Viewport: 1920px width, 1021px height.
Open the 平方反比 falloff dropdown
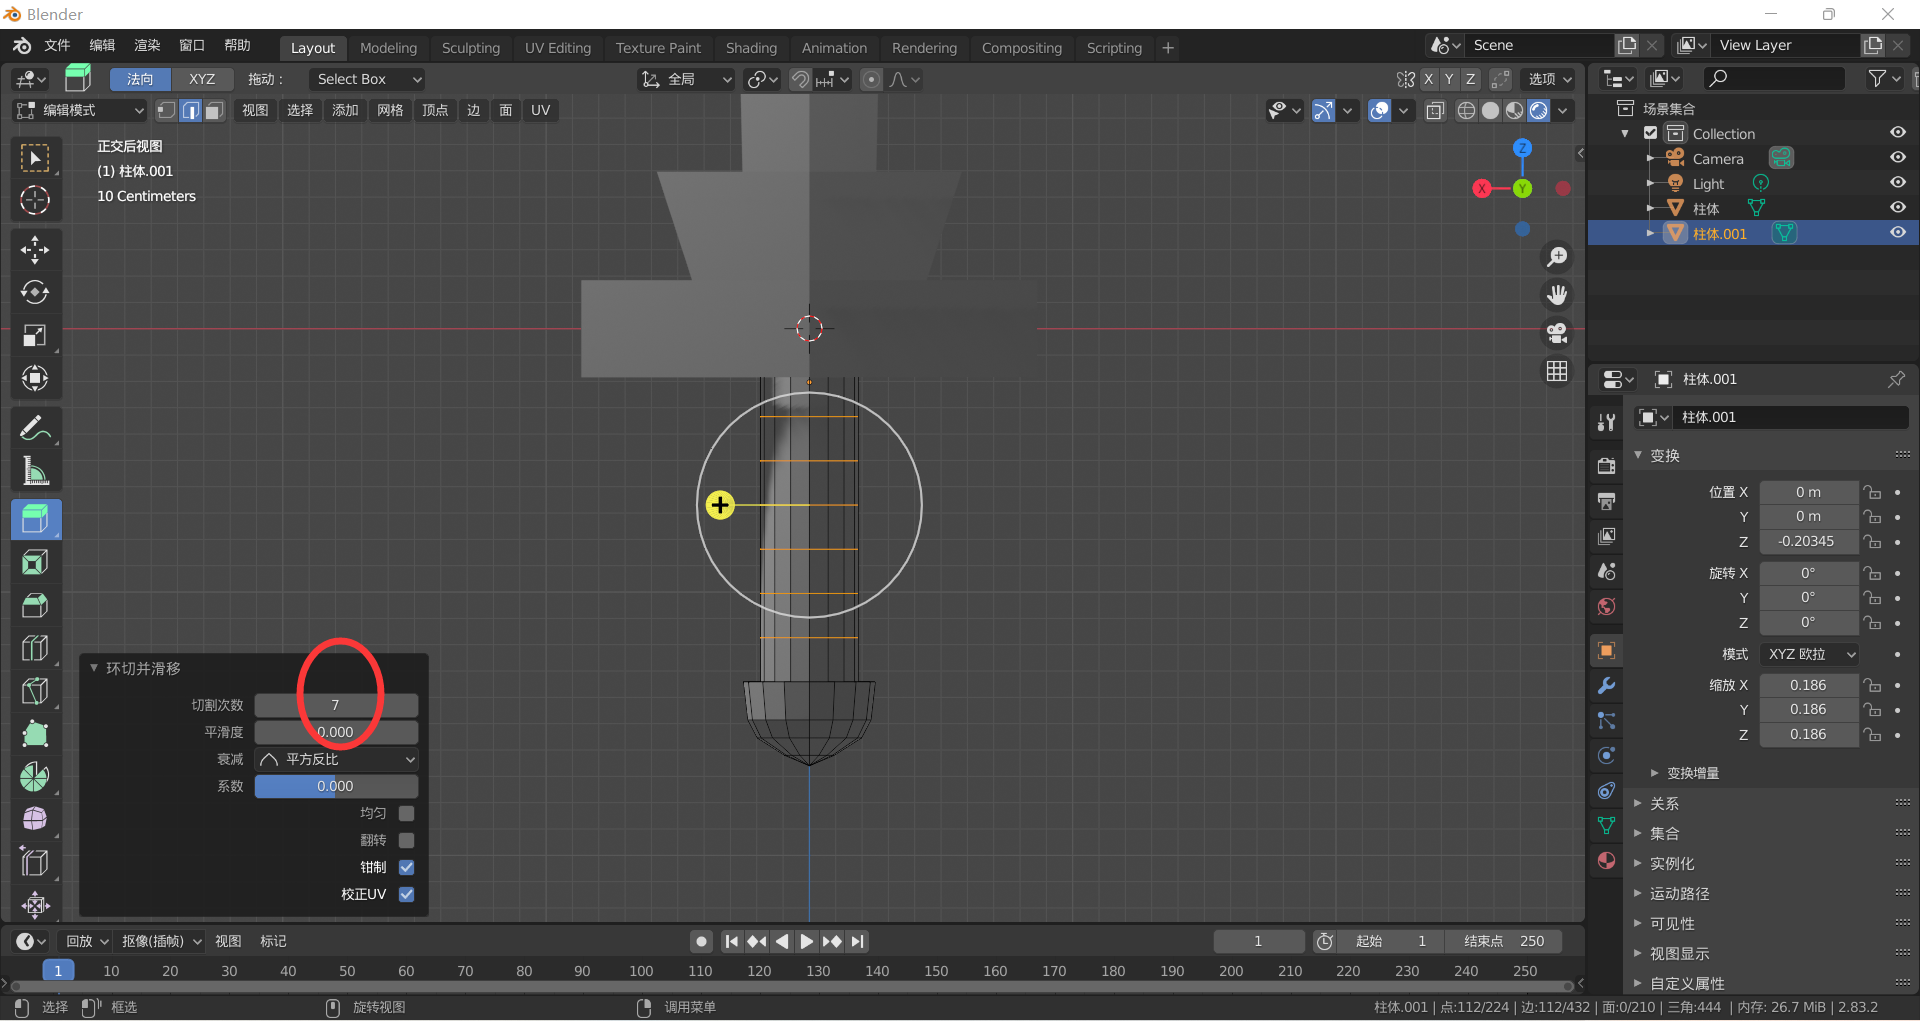tap(336, 759)
